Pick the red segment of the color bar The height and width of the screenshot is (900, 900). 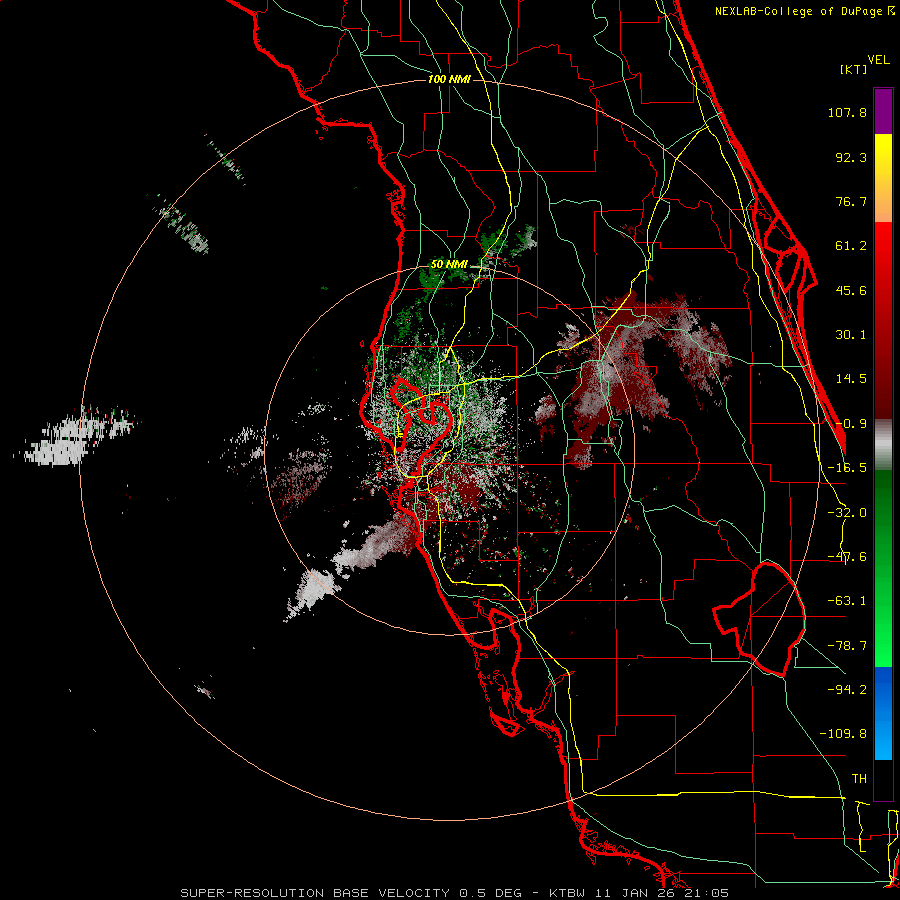[x=883, y=320]
